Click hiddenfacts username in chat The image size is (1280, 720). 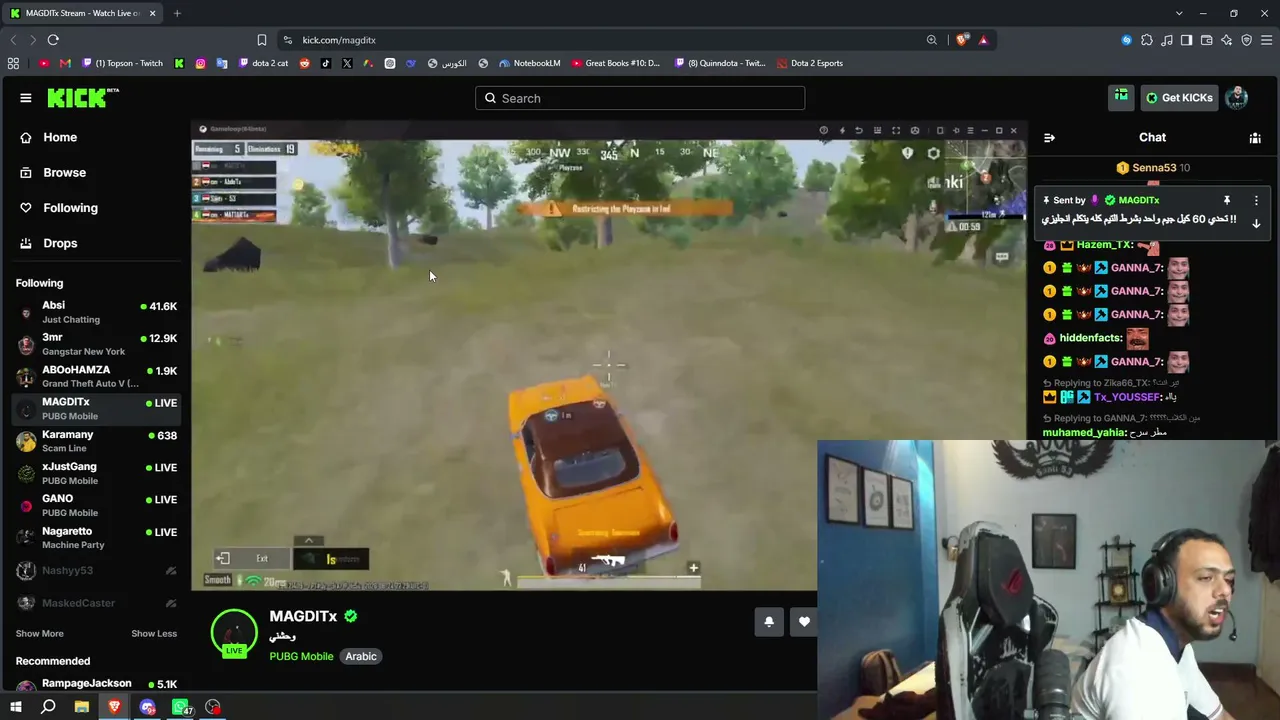pyautogui.click(x=1090, y=338)
